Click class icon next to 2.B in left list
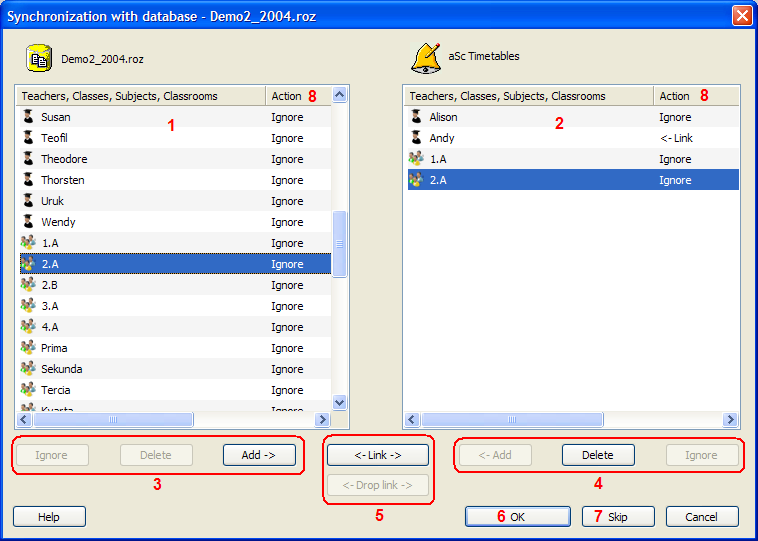This screenshot has width=758, height=541. 28,285
